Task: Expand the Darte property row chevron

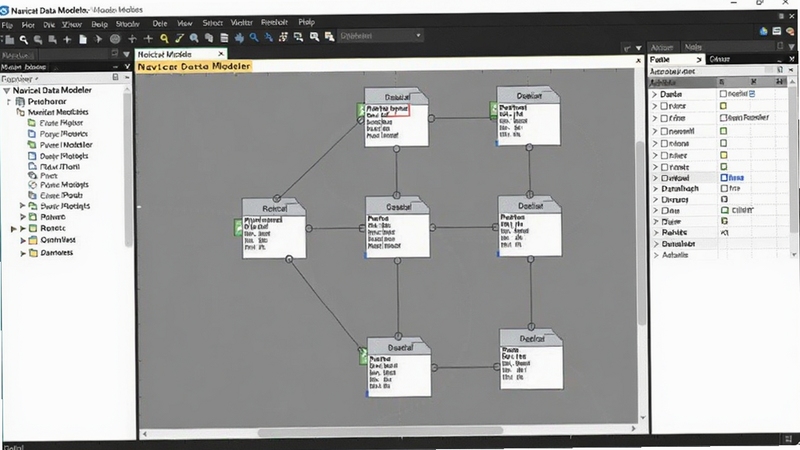Action: coord(655,94)
